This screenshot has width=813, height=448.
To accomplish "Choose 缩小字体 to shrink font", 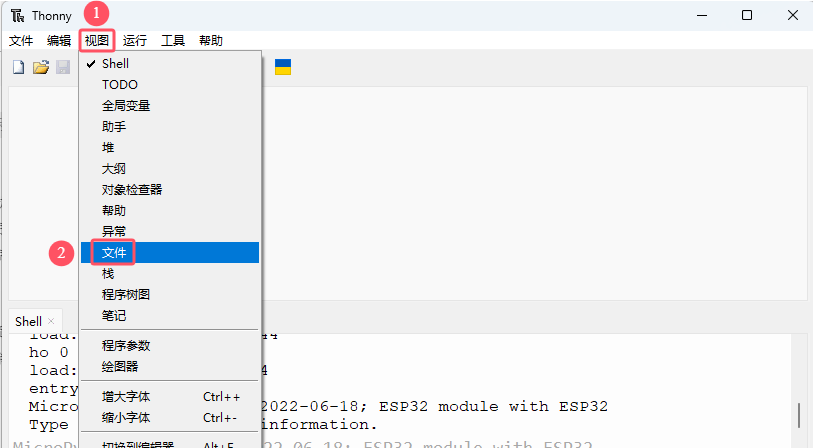I will (170, 417).
